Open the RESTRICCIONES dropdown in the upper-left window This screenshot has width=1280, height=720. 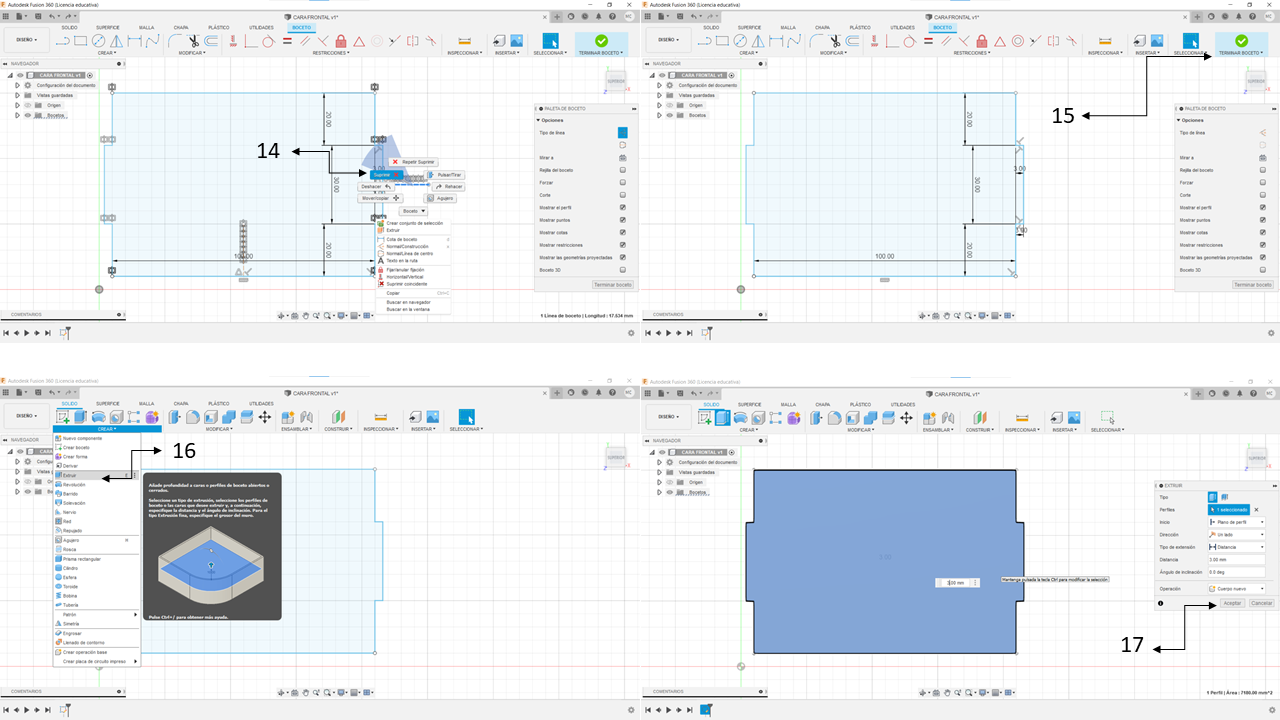(329, 53)
